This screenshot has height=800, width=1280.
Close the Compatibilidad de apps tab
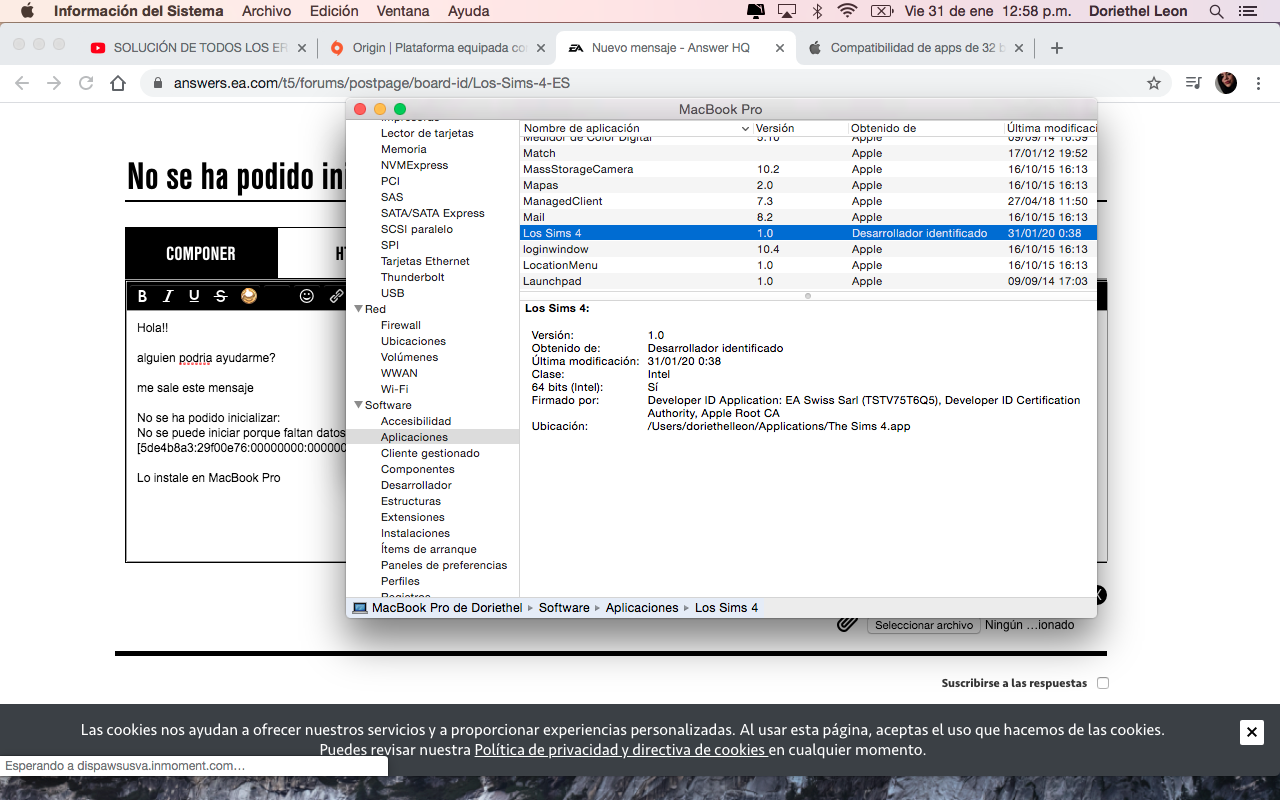coord(1020,48)
